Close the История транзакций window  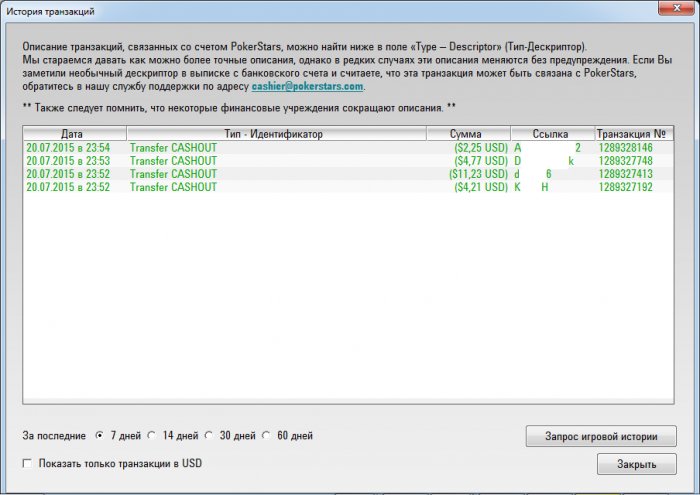(677, 8)
